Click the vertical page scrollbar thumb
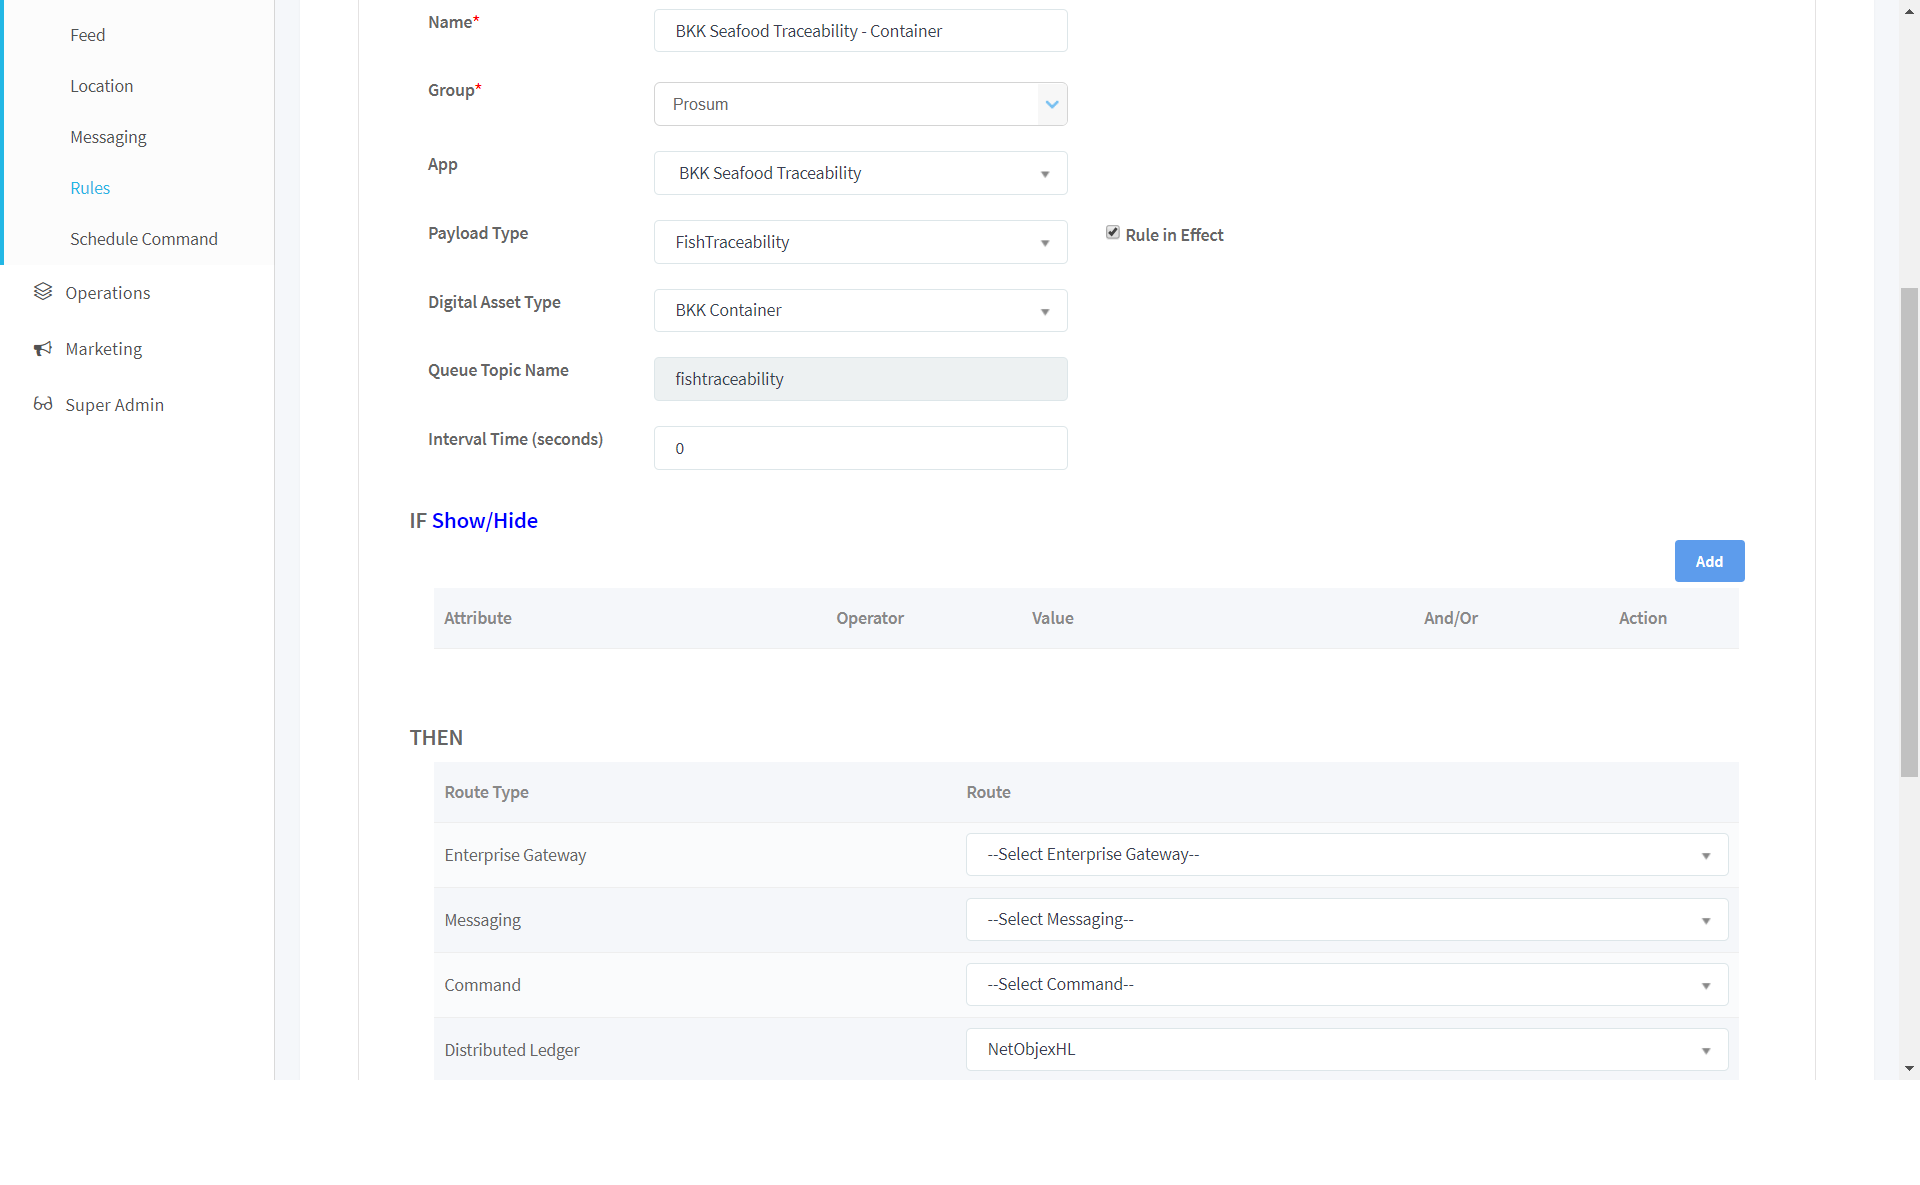 [x=1909, y=530]
